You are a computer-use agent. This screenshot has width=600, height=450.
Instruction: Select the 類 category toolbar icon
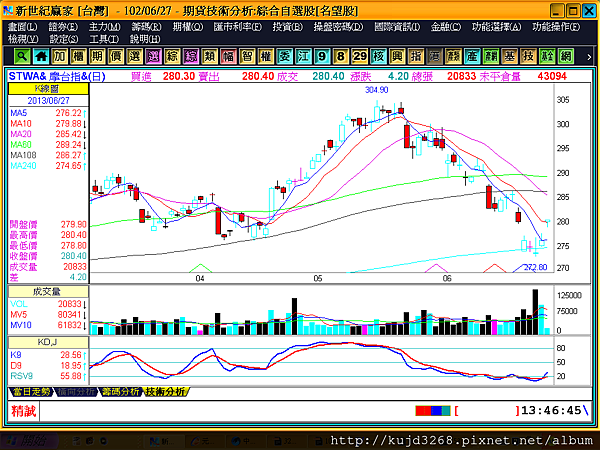coord(210,57)
